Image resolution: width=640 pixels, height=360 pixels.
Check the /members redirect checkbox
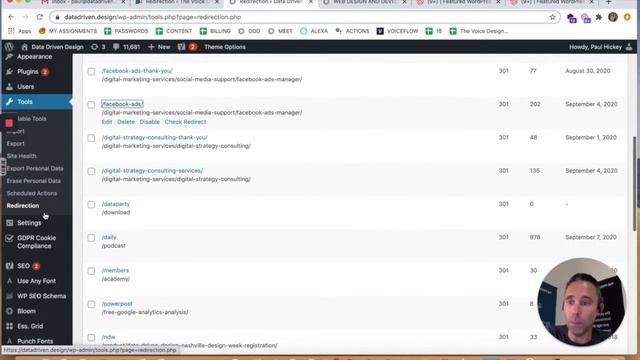[x=91, y=271]
